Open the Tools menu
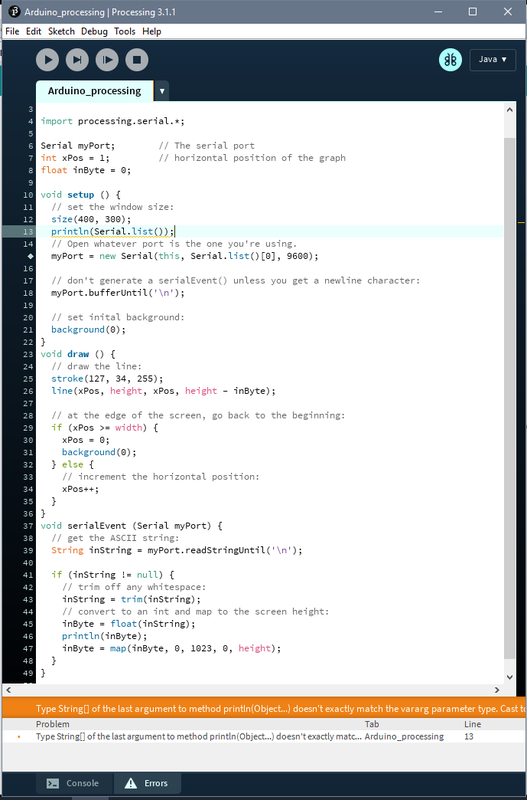Viewport: 527px width, 800px height. [124, 31]
